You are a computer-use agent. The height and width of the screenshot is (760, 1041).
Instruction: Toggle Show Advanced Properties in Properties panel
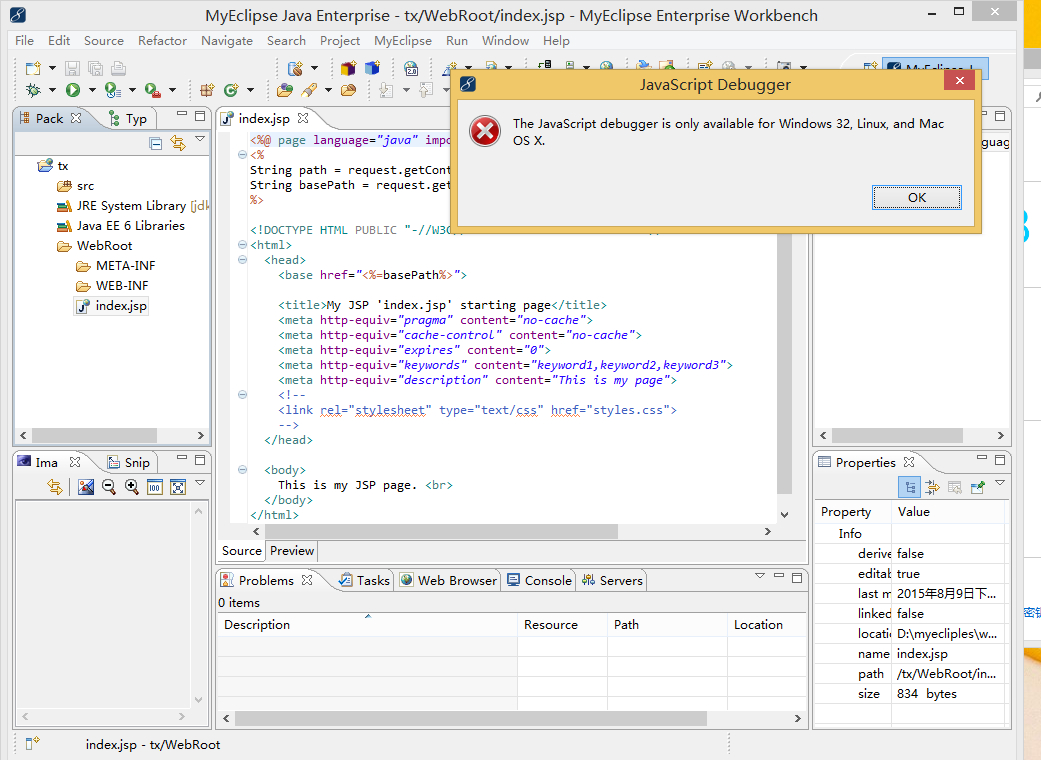click(x=932, y=487)
